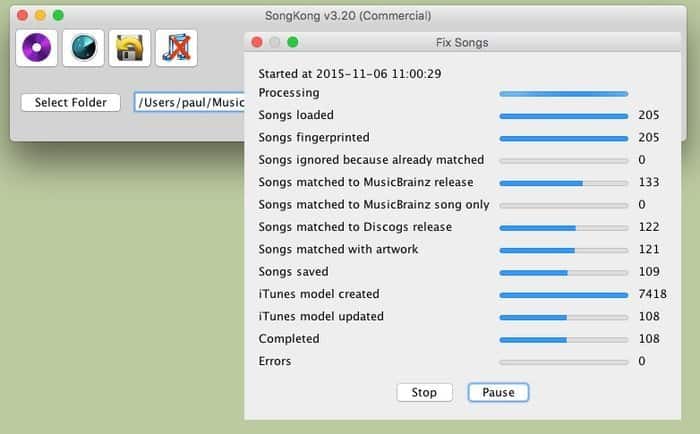Click the /Users/paul/Music folder path field

pyautogui.click(x=190, y=102)
